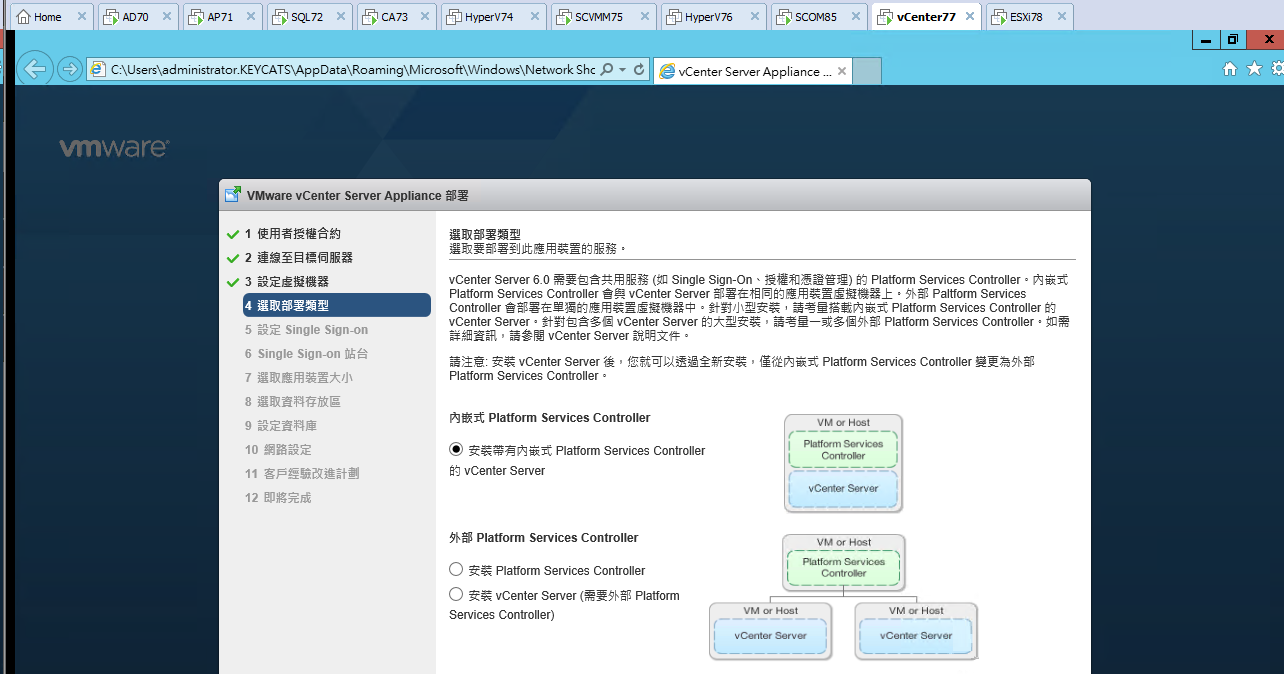Open the AP71 VM tab
The width and height of the screenshot is (1284, 674).
[x=220, y=16]
